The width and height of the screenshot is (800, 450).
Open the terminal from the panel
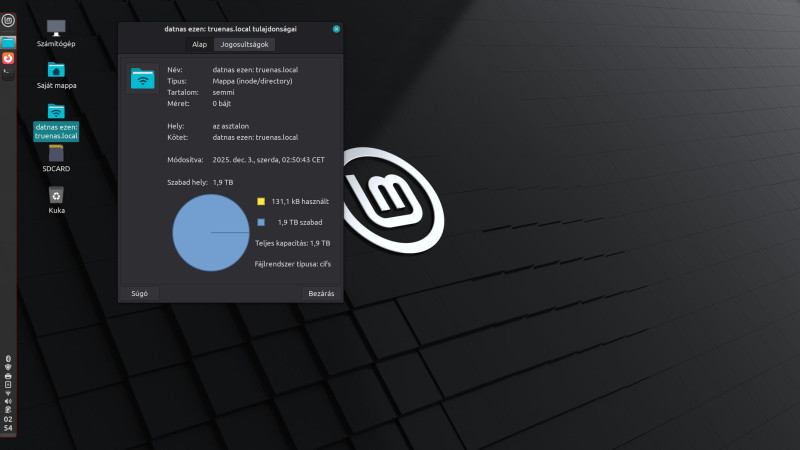click(x=8, y=73)
